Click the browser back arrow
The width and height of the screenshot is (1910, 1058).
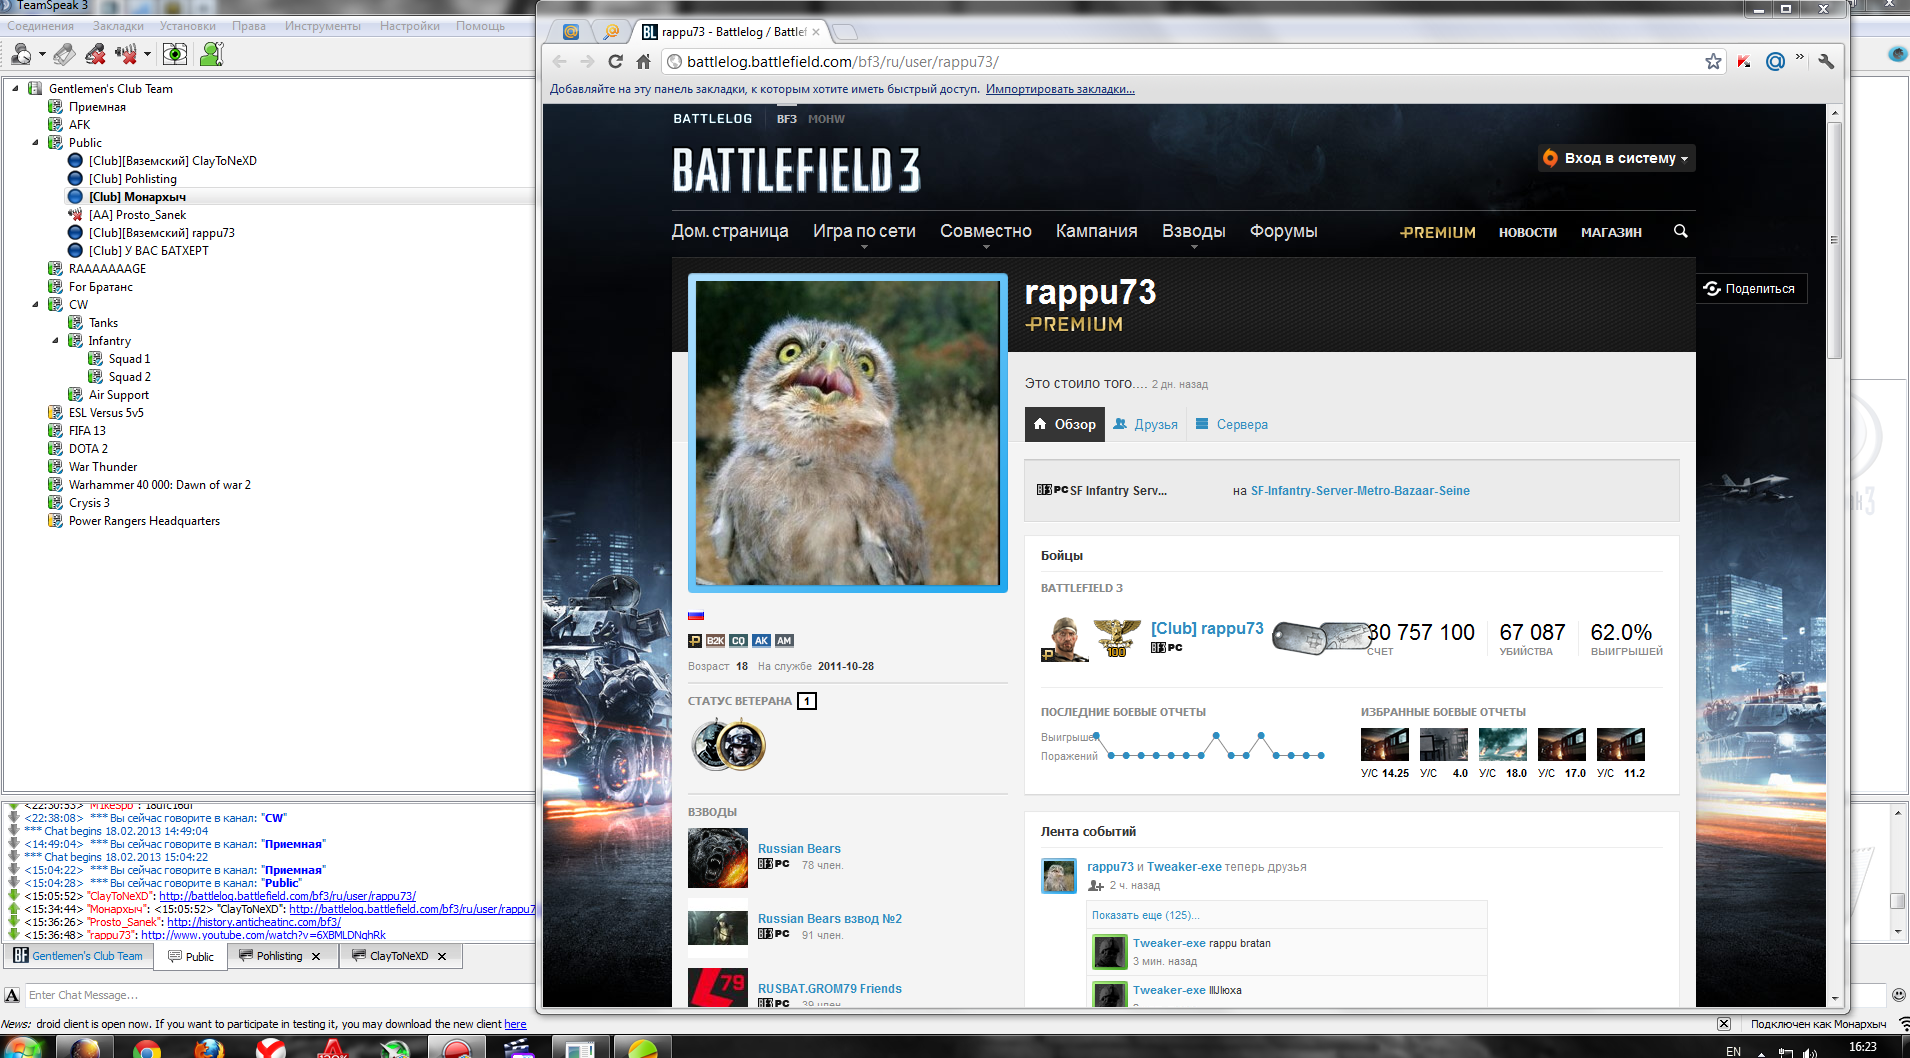click(x=560, y=62)
